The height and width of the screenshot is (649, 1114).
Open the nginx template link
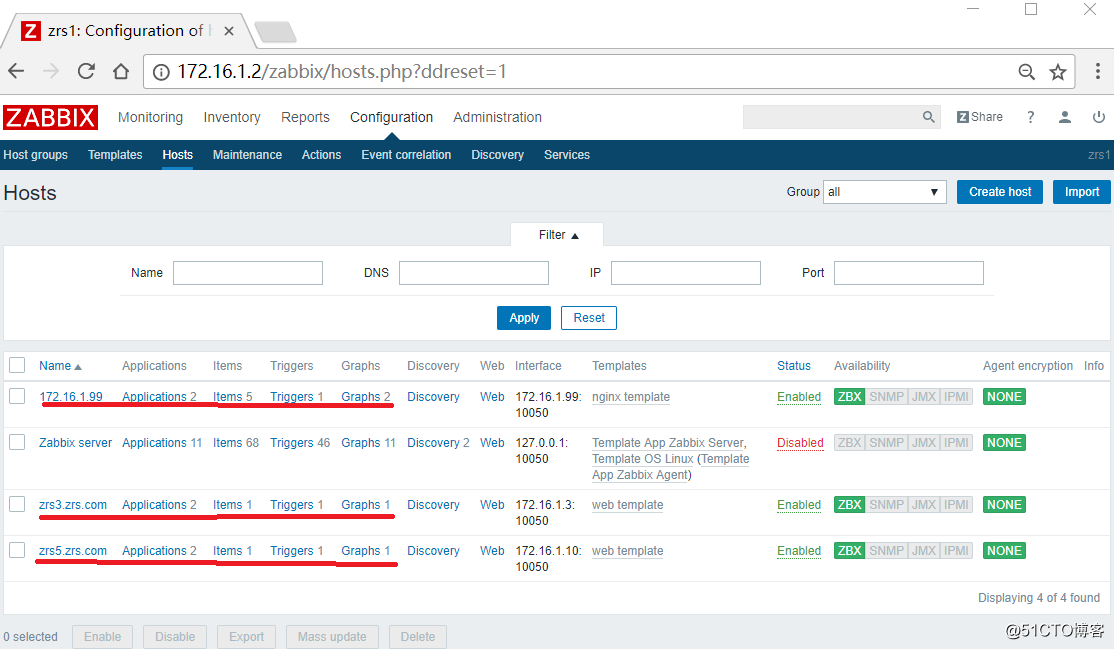click(x=631, y=397)
